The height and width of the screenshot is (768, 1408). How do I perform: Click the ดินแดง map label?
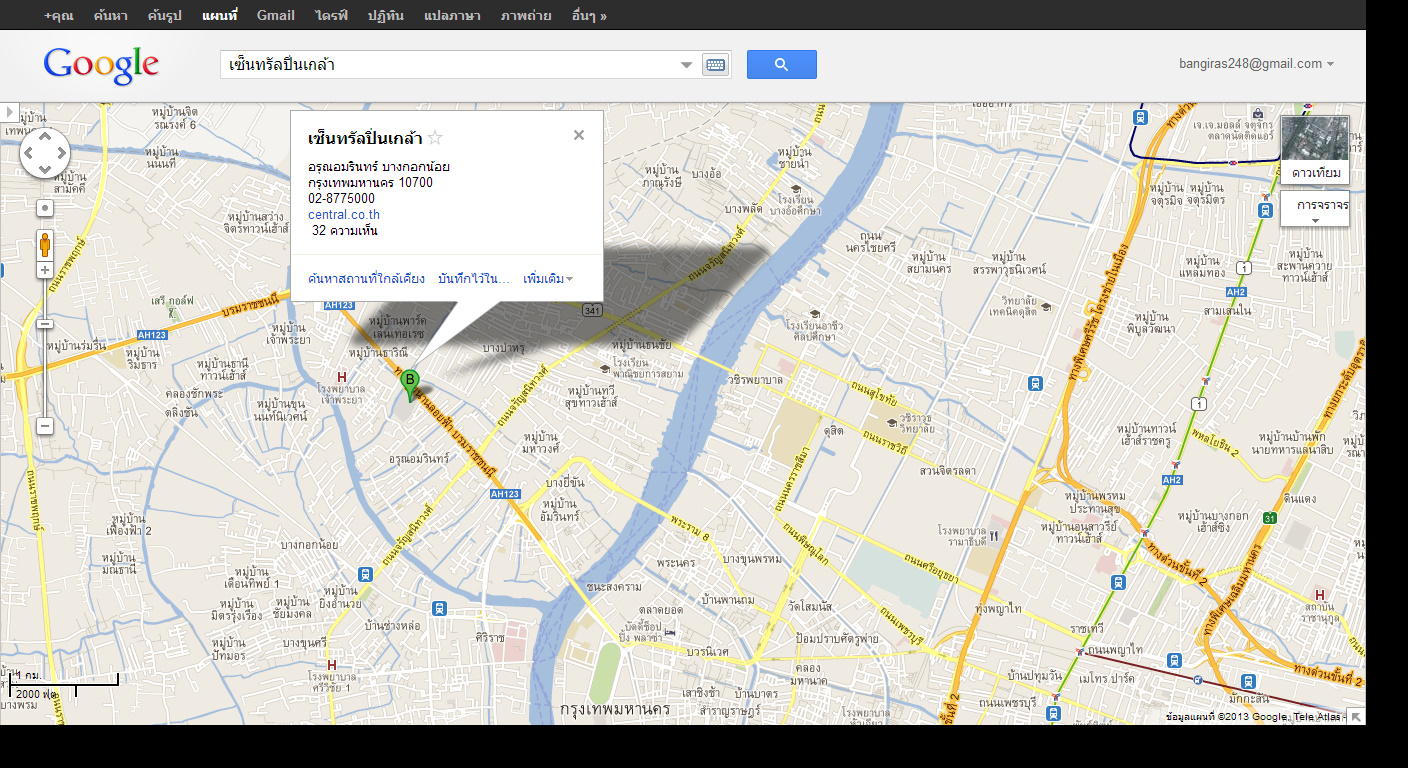[x=1299, y=498]
